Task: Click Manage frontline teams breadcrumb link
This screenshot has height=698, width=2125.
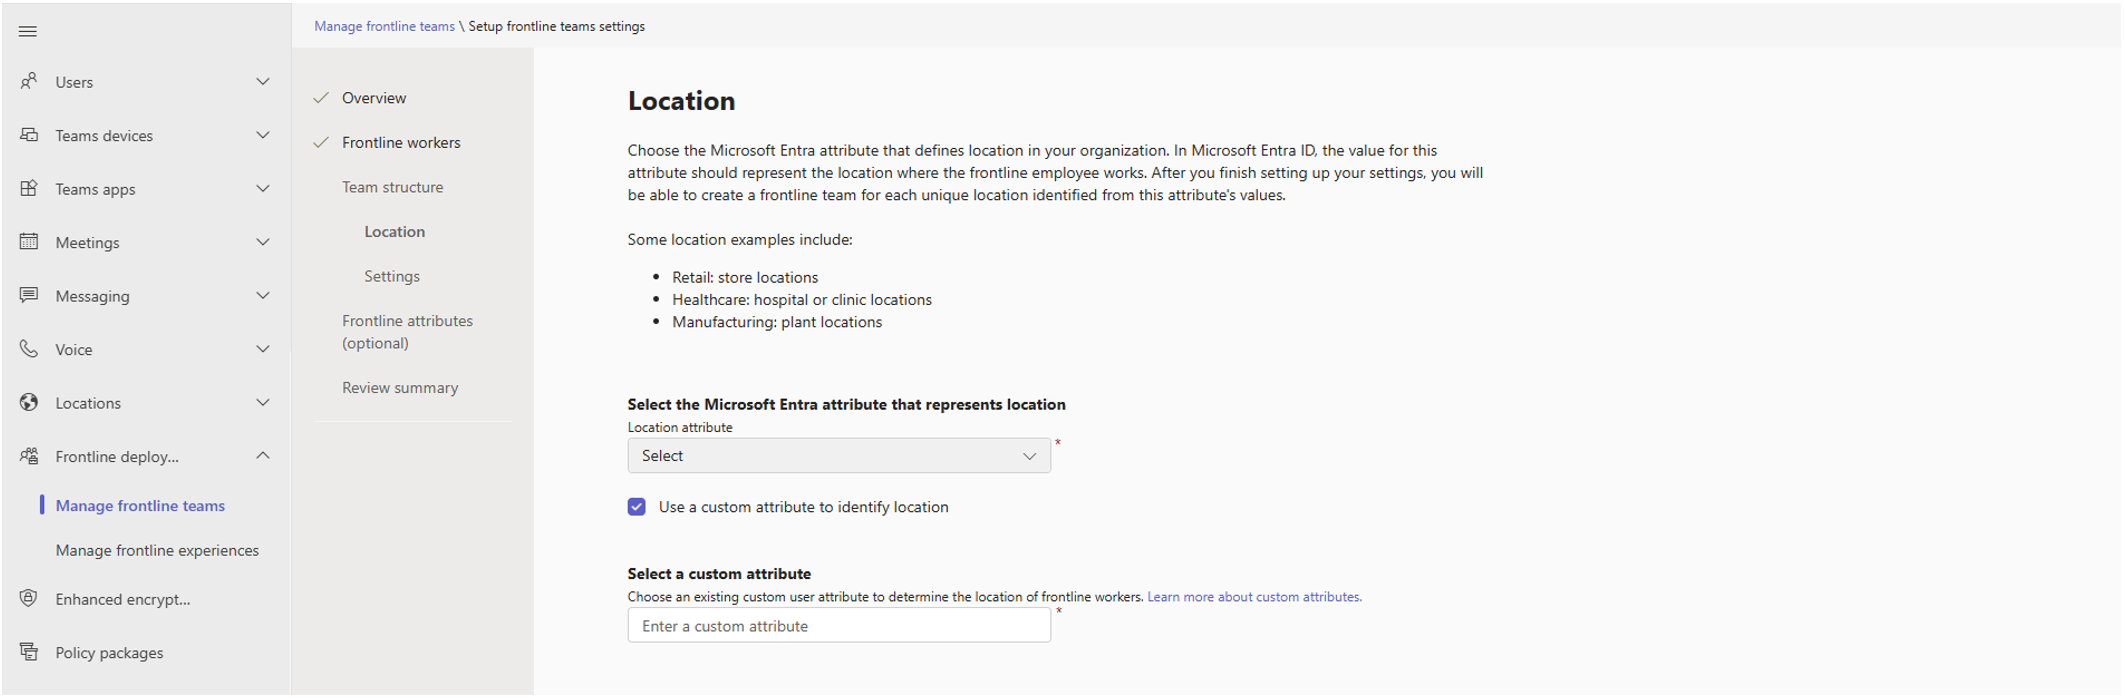Action: [384, 26]
